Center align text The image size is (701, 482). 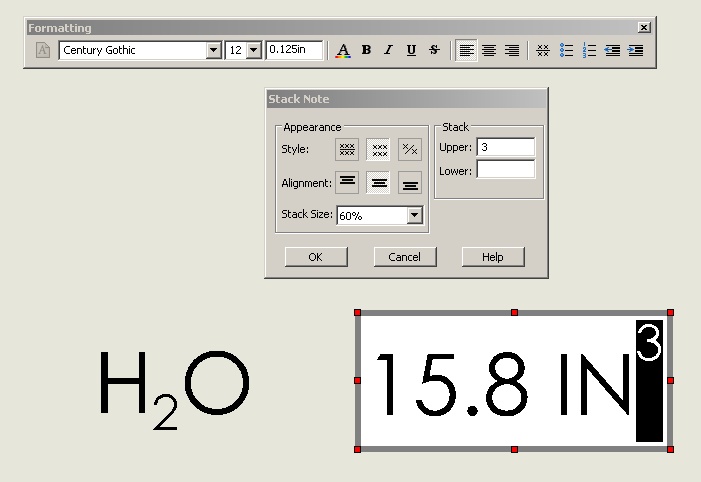point(489,50)
